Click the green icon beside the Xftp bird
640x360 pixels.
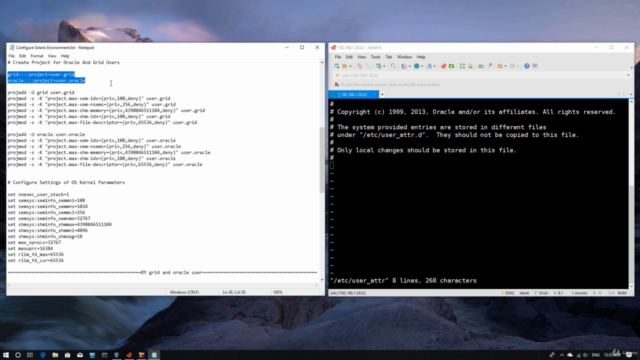point(451,66)
